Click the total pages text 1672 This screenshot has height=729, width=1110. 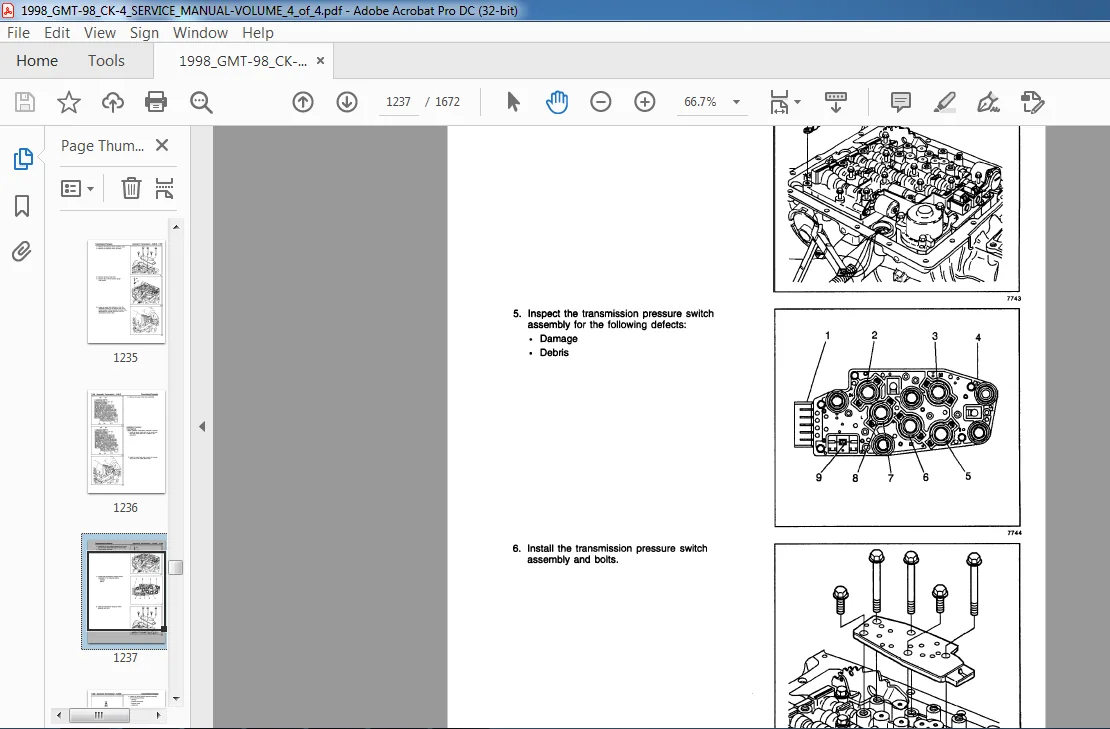pos(447,102)
